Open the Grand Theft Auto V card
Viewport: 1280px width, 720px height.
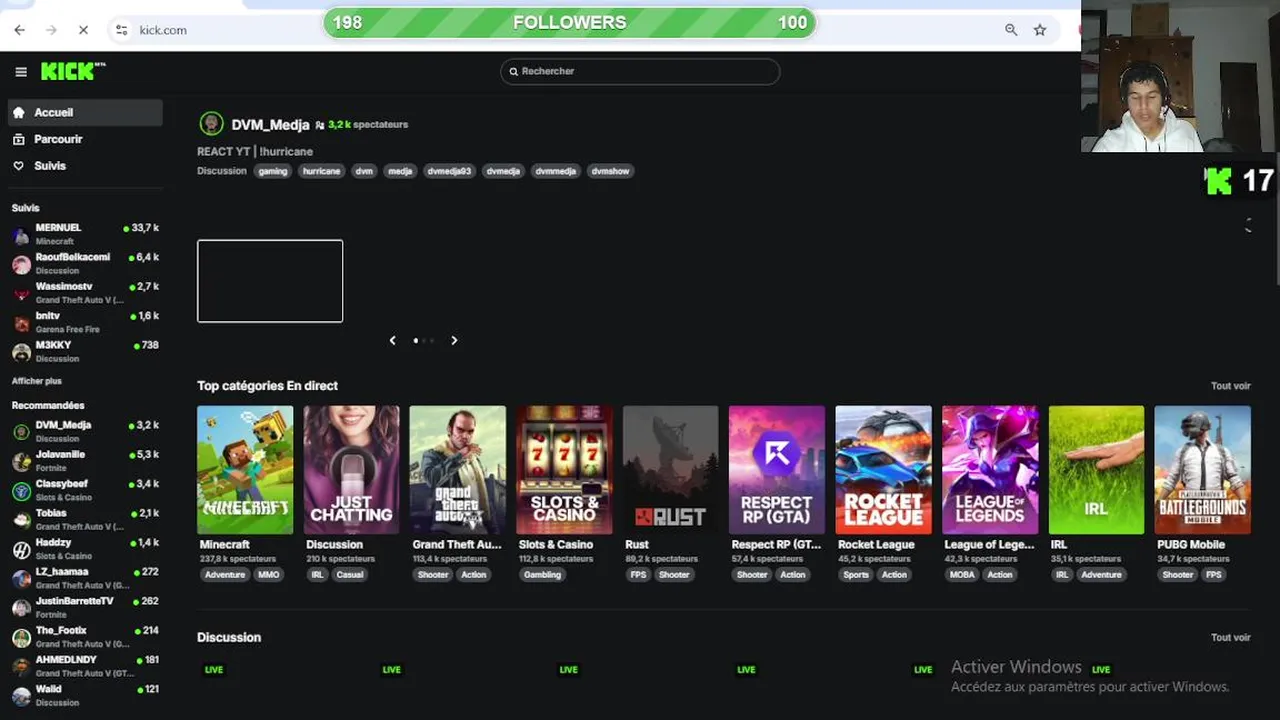458,470
